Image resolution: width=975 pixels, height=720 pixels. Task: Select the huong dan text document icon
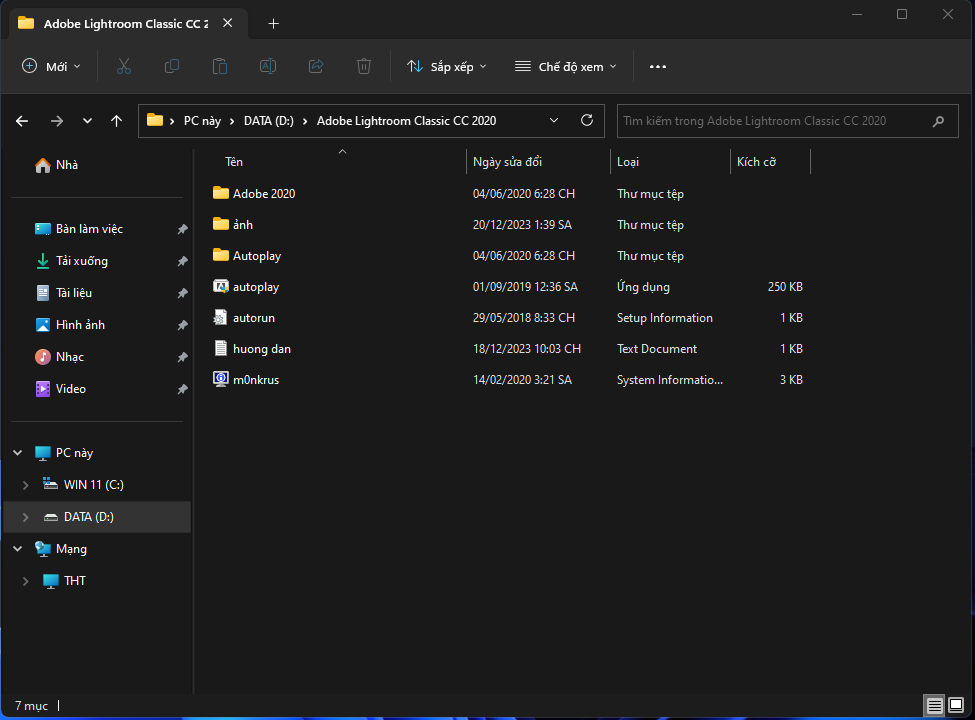220,348
